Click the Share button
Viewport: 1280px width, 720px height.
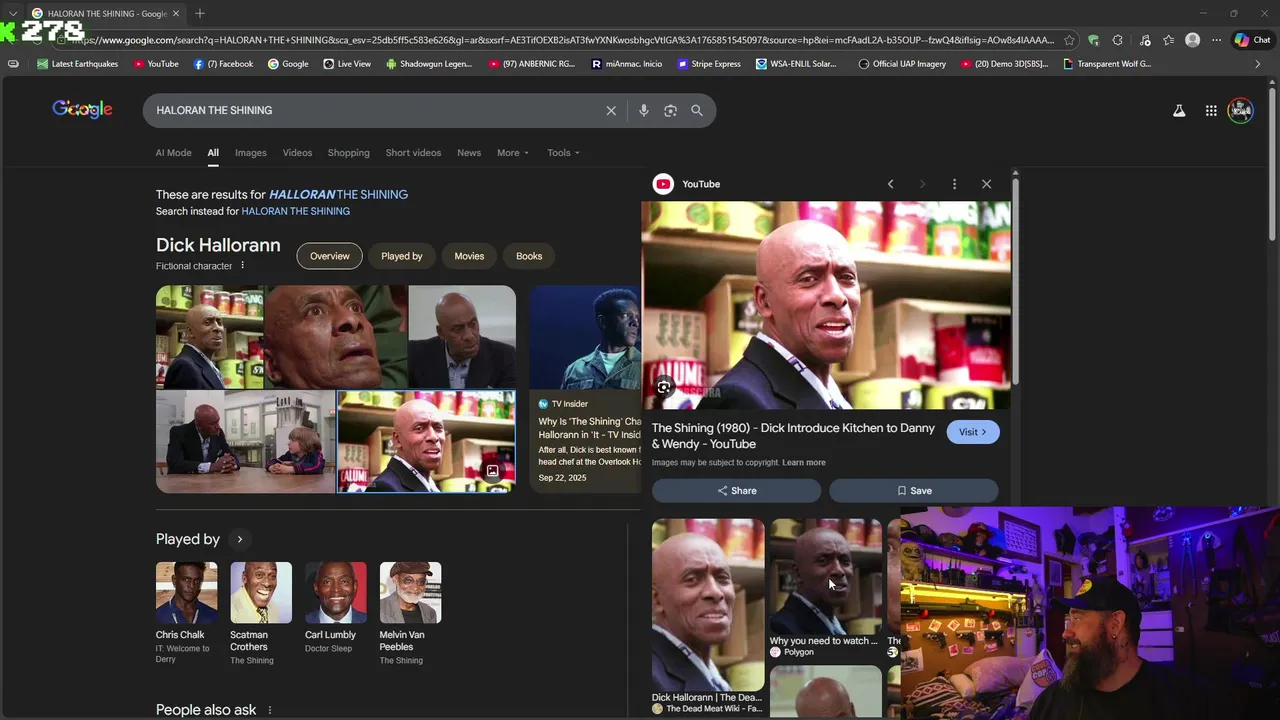pos(736,490)
